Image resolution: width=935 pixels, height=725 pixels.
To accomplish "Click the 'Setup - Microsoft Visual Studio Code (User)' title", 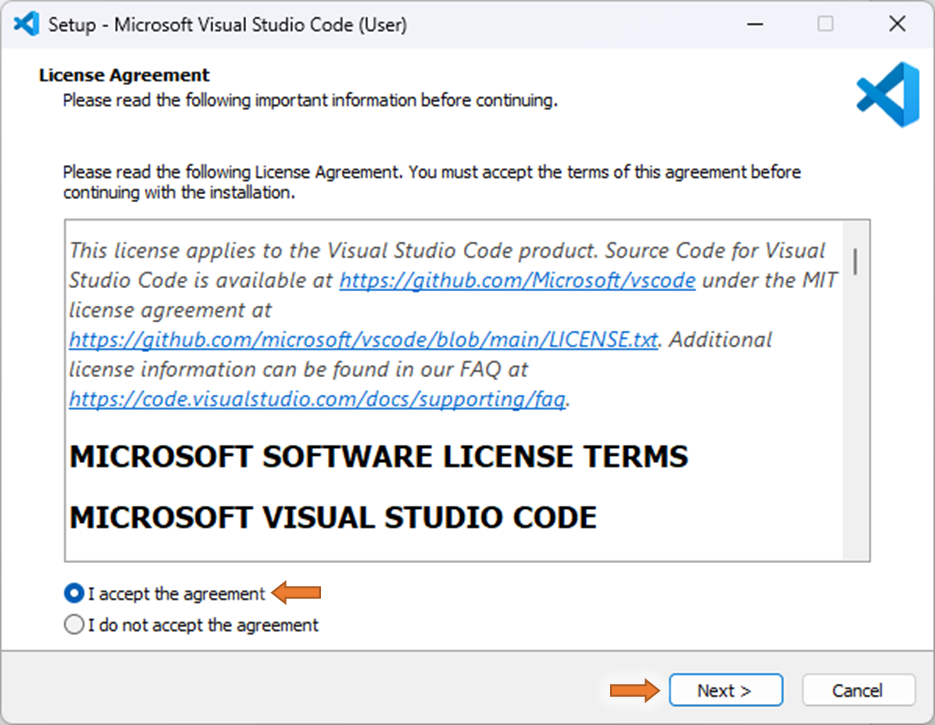I will (x=227, y=25).
